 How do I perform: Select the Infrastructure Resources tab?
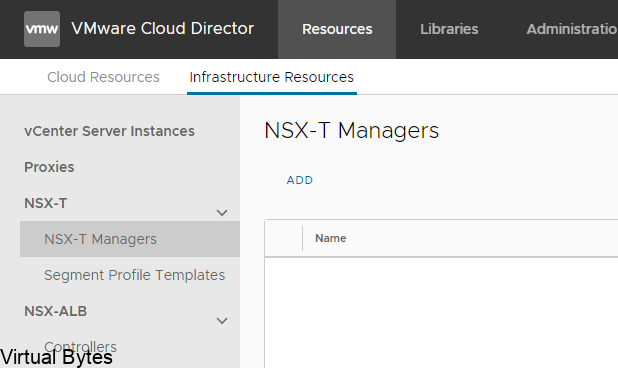[272, 77]
